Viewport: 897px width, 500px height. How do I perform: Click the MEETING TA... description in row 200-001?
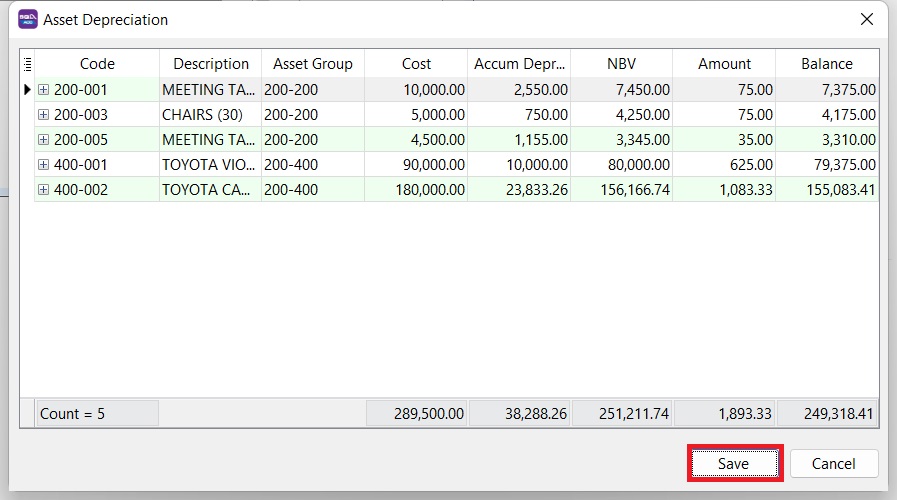[x=211, y=89]
